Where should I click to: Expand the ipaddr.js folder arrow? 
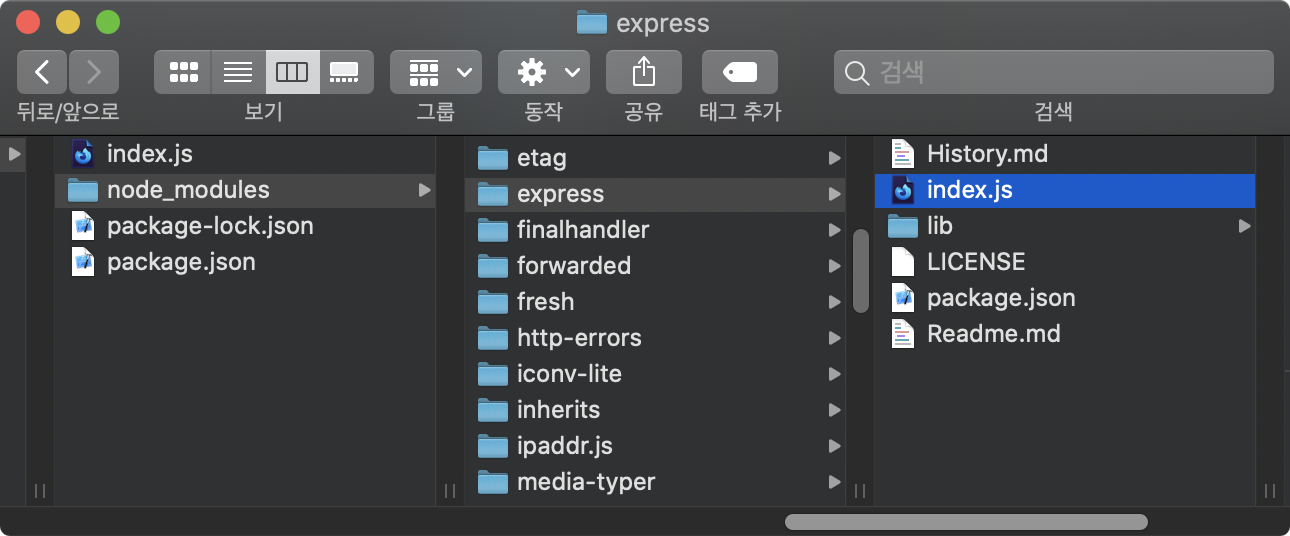point(834,446)
